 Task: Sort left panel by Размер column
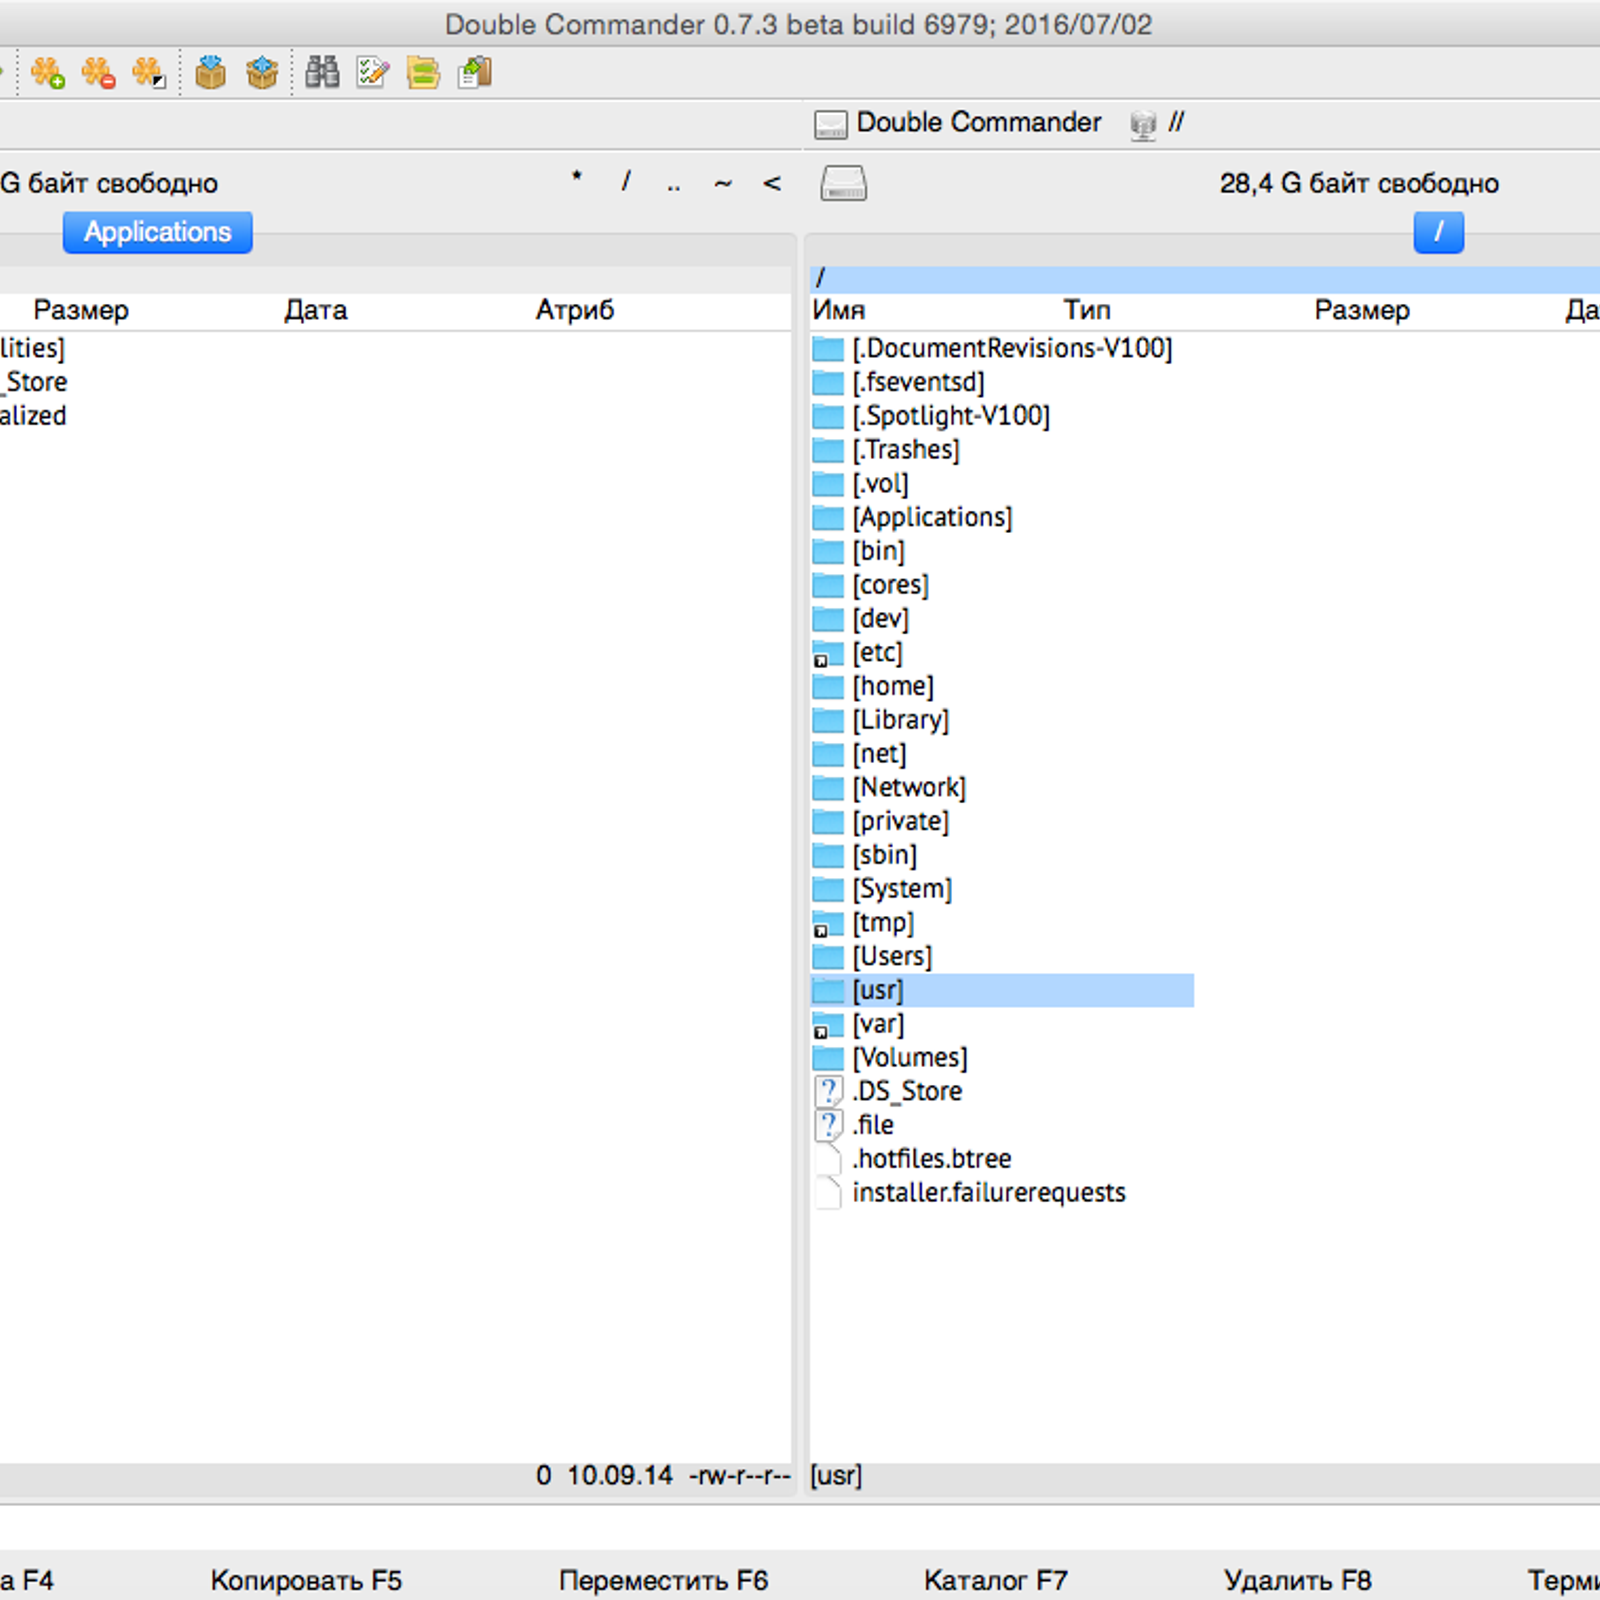coord(81,310)
